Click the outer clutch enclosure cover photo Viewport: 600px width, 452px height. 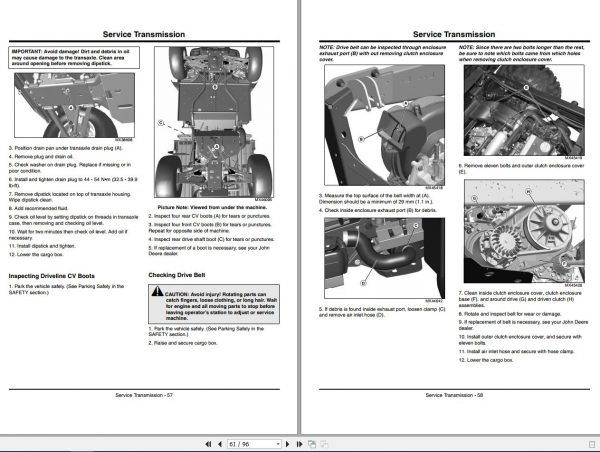(x=524, y=110)
